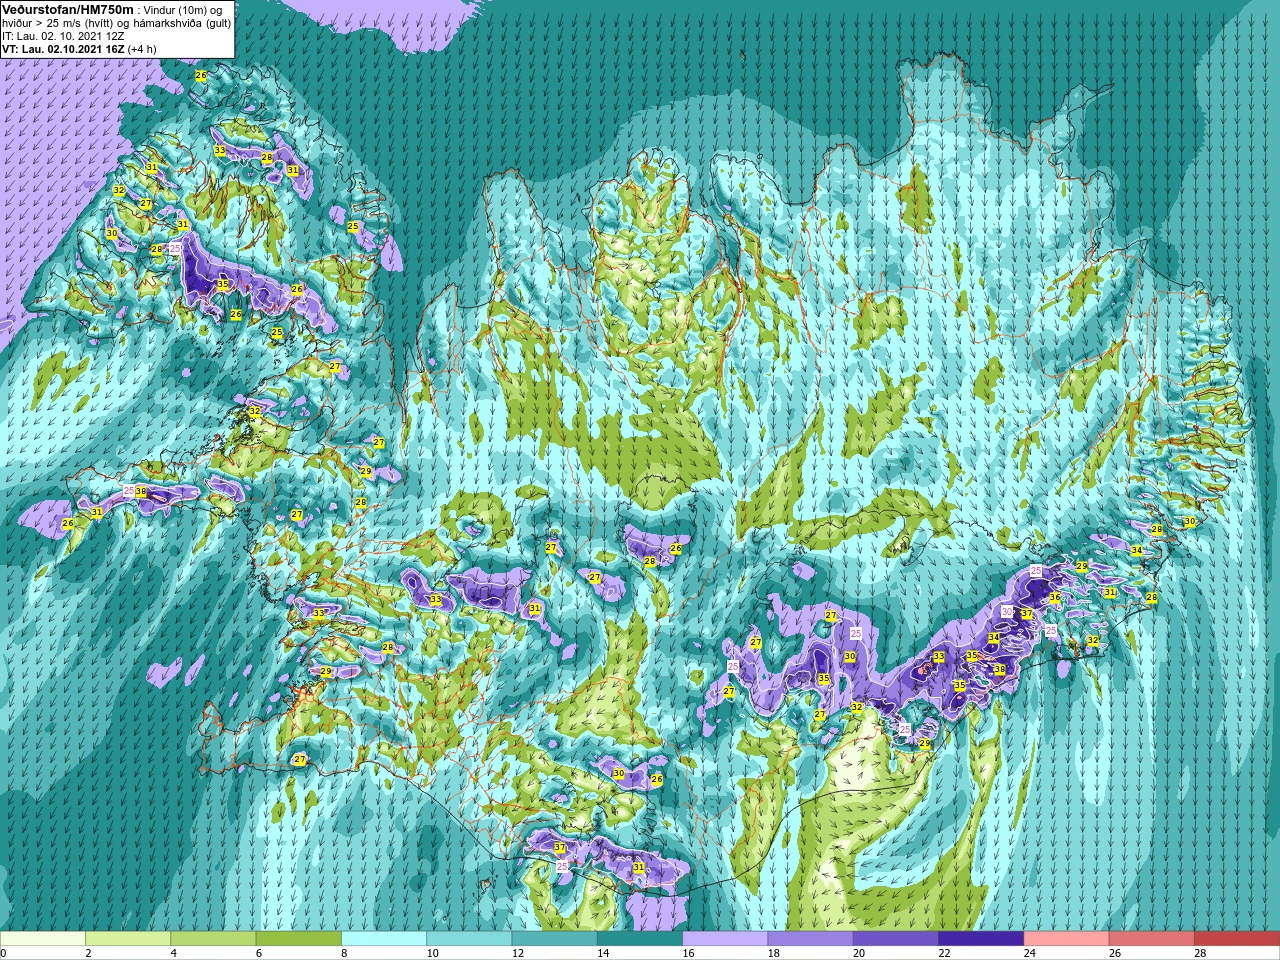
Task: Click the 8–10 m/s pale cyan legend swatch
Action: pos(384,938)
